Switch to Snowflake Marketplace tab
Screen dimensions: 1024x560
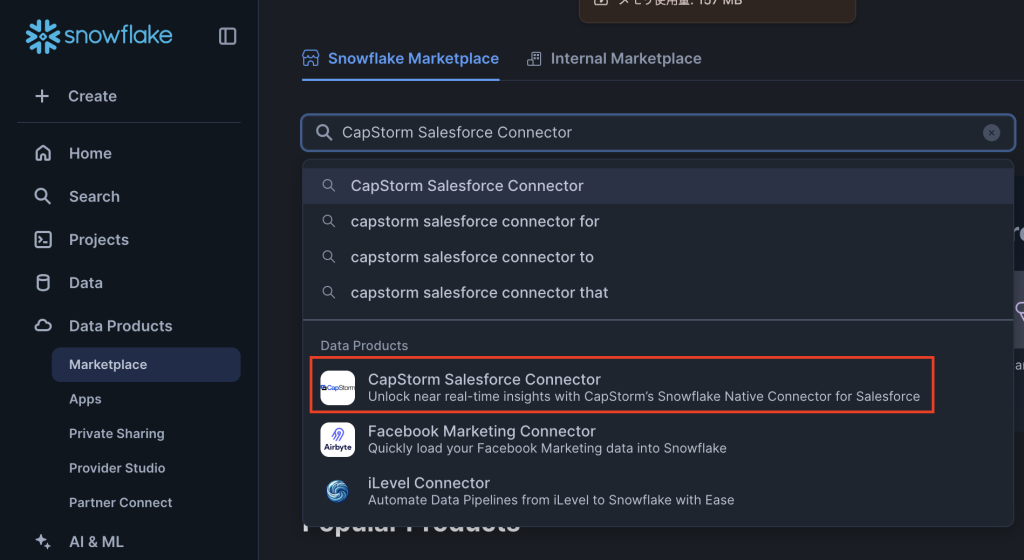400,59
